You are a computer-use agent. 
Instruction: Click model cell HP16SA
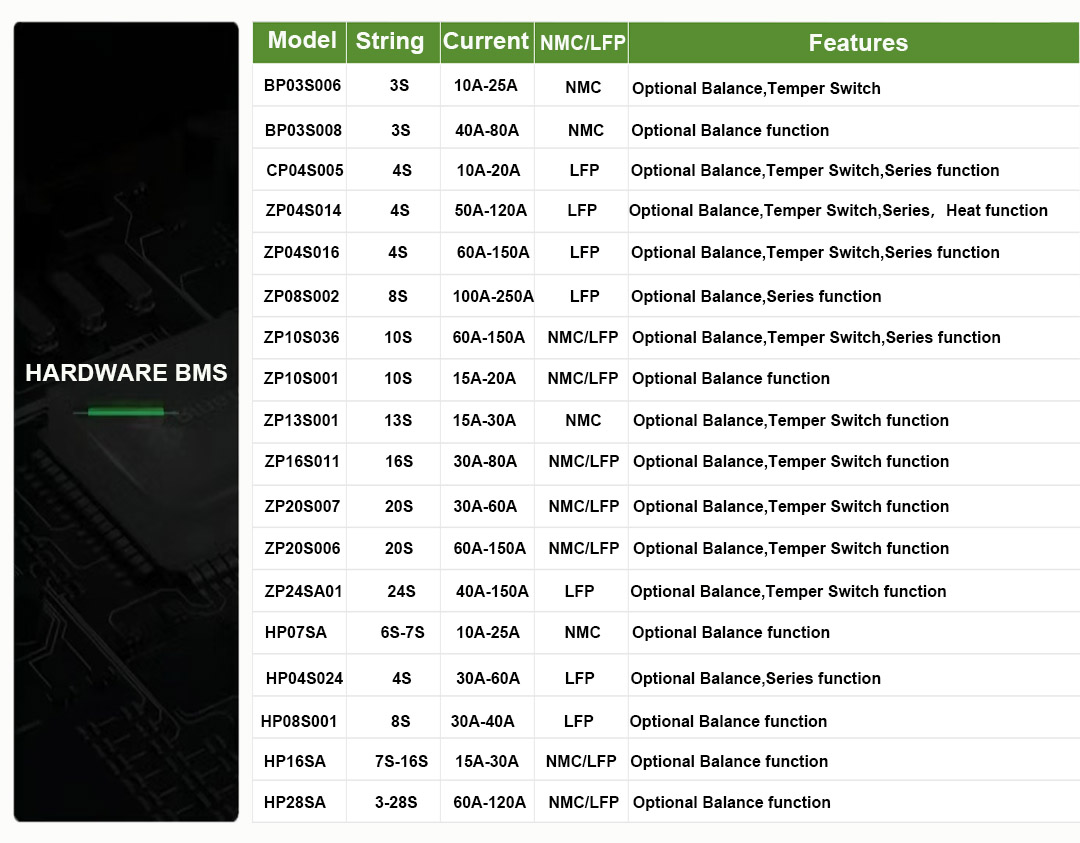coord(295,761)
